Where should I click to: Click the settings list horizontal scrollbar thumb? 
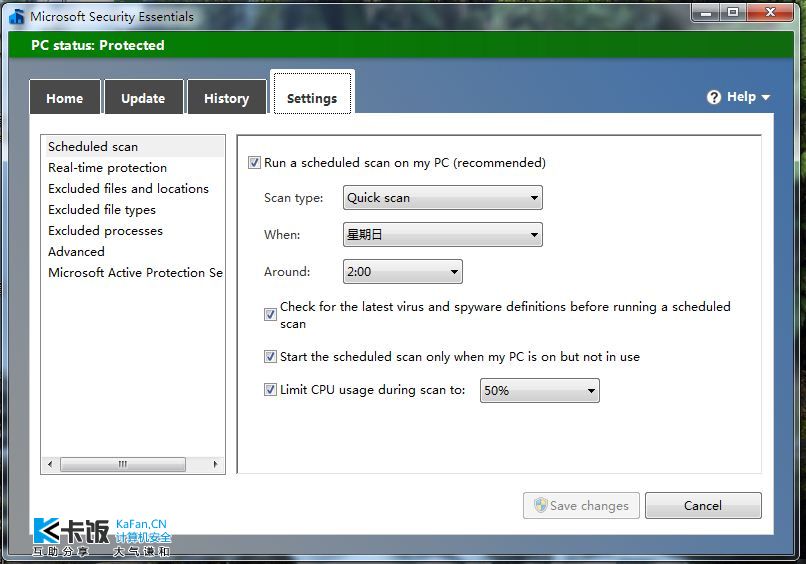(123, 464)
